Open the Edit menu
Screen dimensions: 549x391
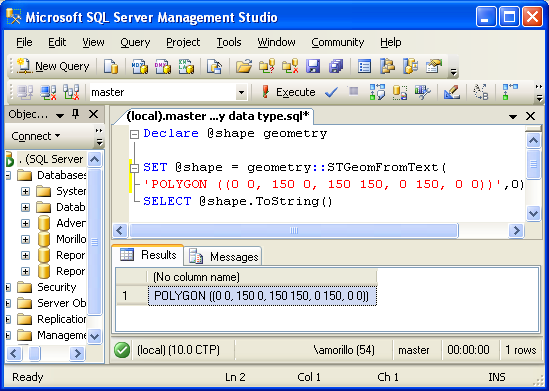pos(57,42)
